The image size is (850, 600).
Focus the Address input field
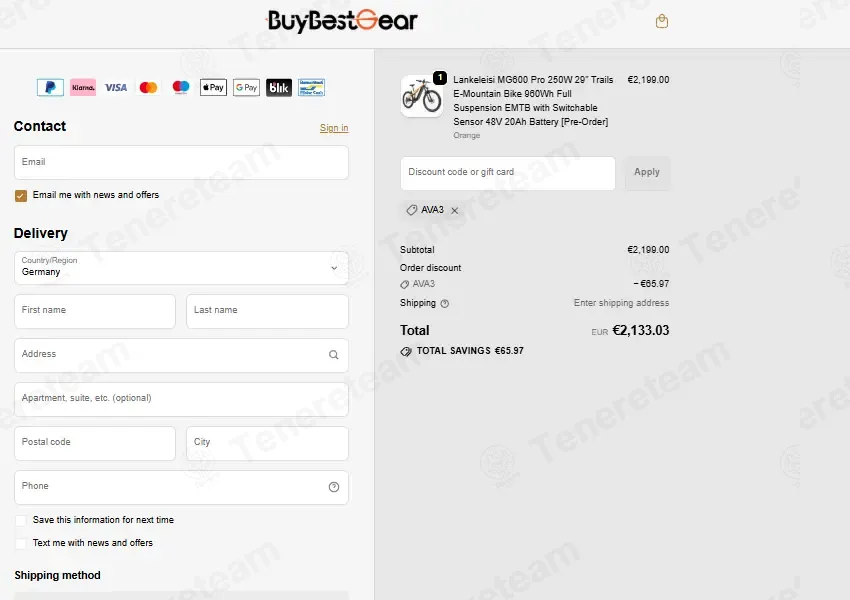tap(181, 355)
